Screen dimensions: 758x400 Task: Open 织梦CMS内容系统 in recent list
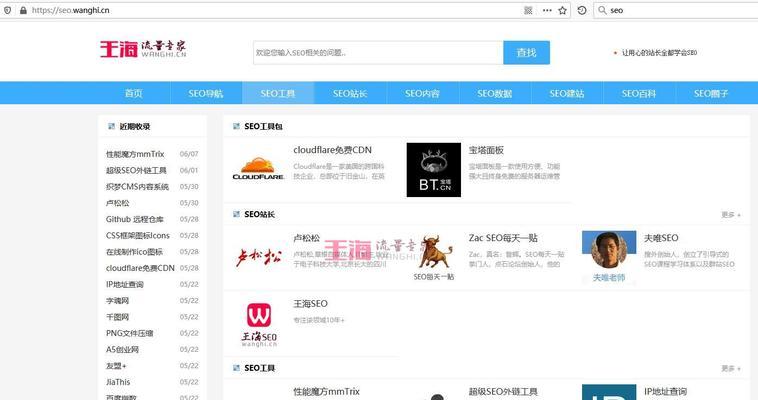(x=137, y=187)
